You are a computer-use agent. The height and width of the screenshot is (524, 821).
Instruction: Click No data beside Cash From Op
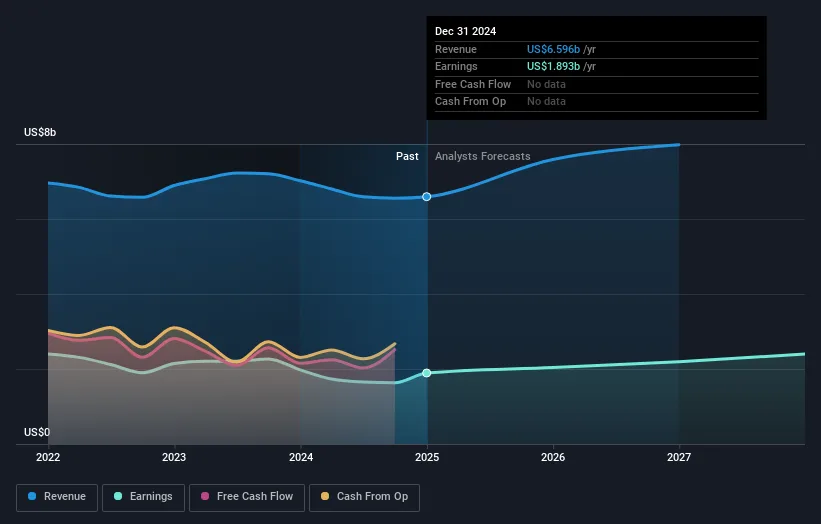(x=546, y=102)
